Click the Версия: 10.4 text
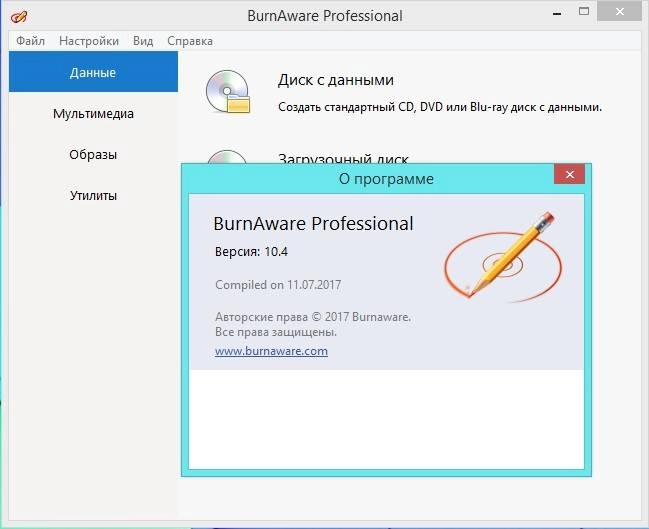Screen dimensions: 649x529 click(251, 252)
